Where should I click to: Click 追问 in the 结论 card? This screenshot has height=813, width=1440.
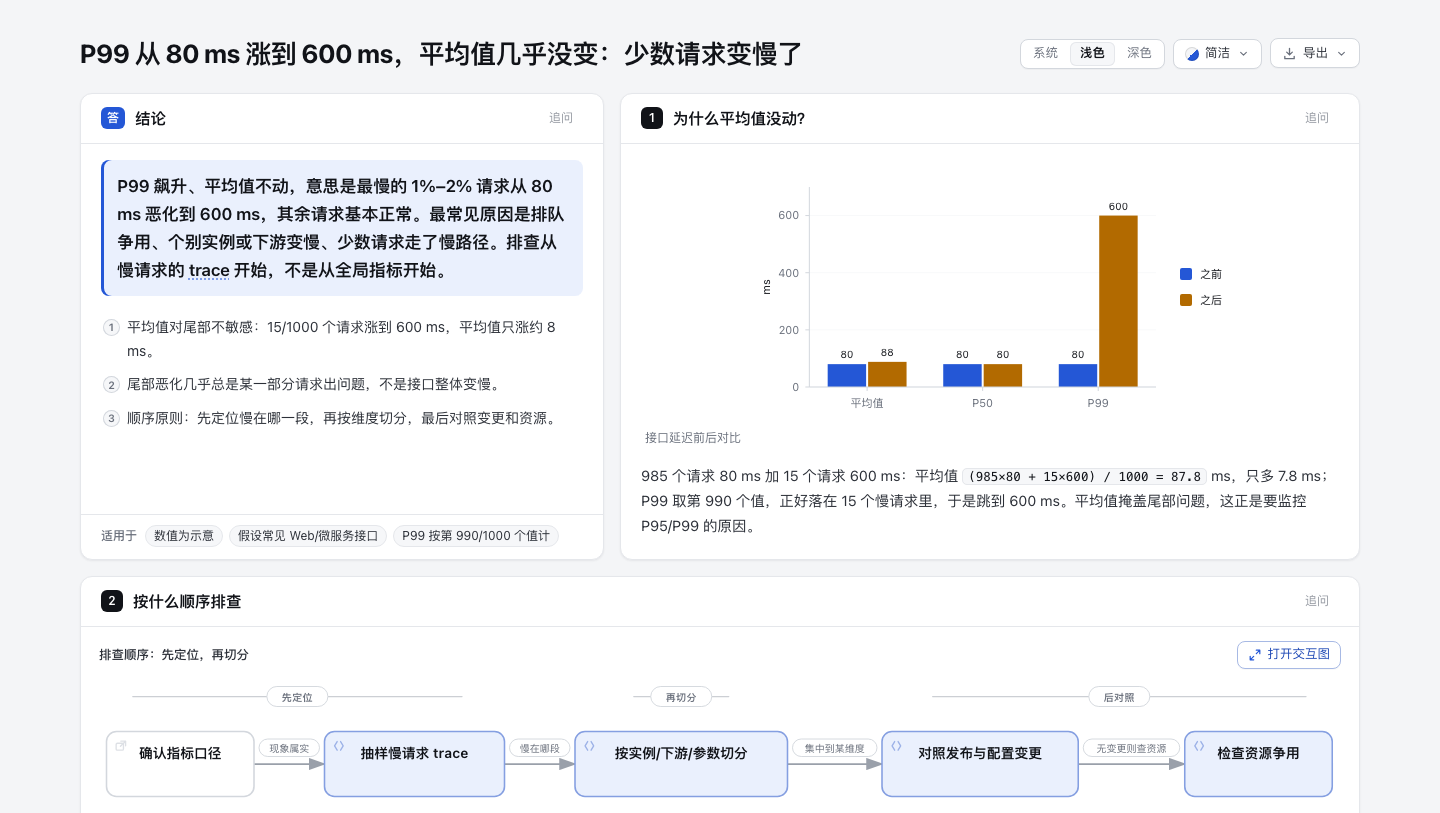coord(561,118)
